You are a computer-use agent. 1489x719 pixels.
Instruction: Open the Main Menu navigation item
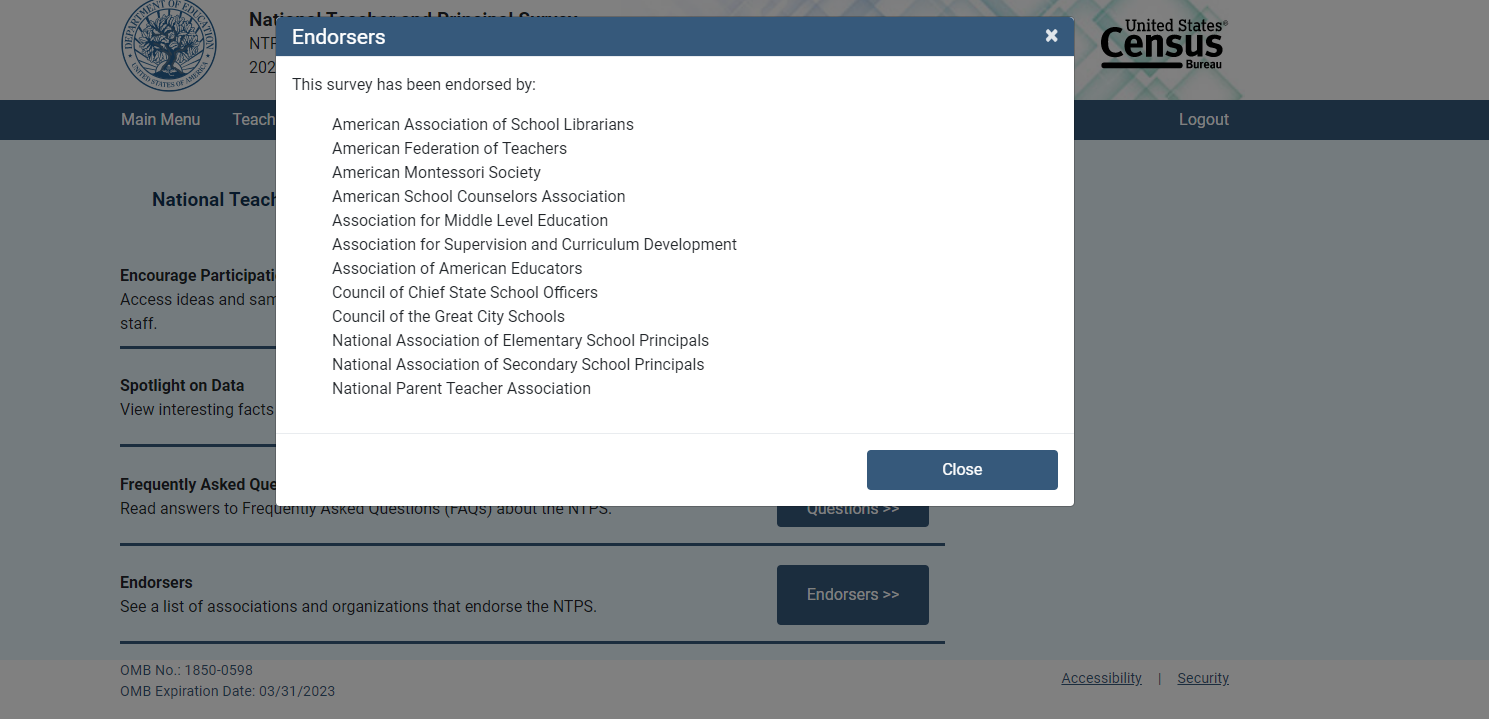click(x=161, y=120)
